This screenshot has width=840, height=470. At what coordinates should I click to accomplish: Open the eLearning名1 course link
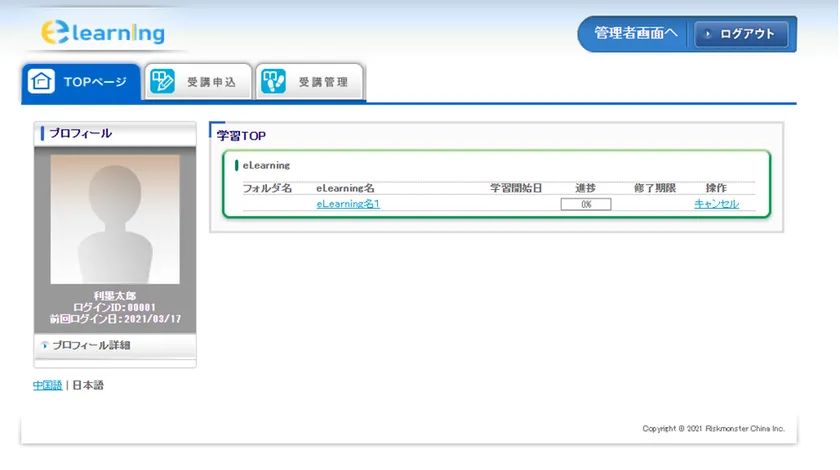click(348, 204)
